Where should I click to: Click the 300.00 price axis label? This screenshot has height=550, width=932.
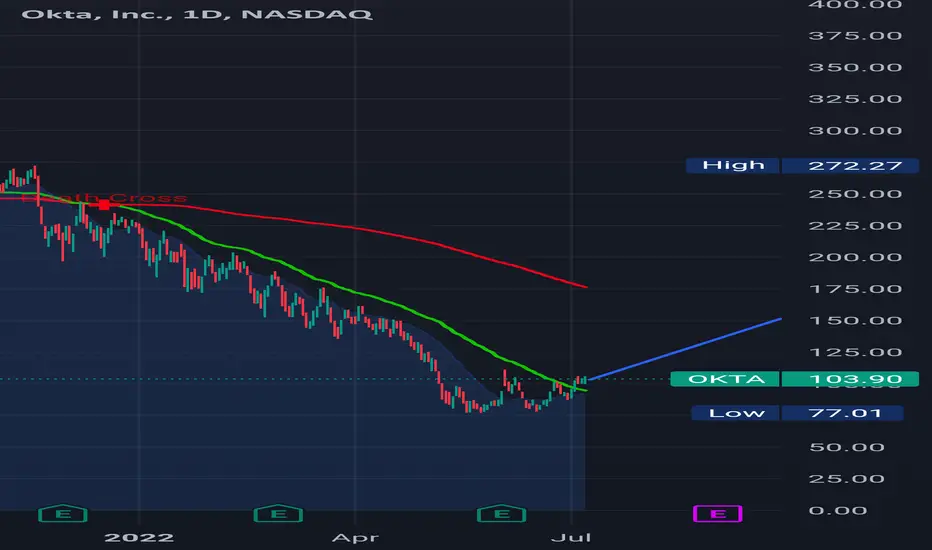point(855,131)
